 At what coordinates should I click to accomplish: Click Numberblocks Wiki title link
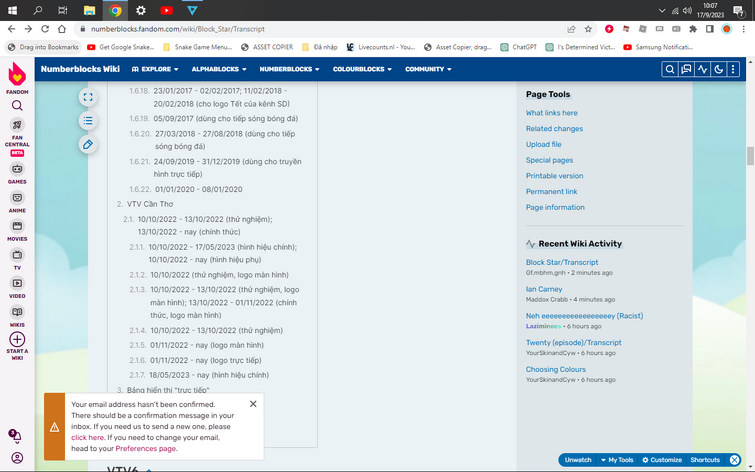coord(80,69)
